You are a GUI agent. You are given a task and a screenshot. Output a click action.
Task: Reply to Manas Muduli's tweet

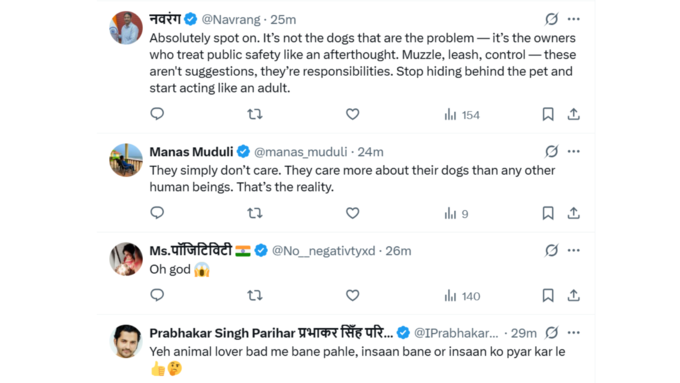coord(157,213)
